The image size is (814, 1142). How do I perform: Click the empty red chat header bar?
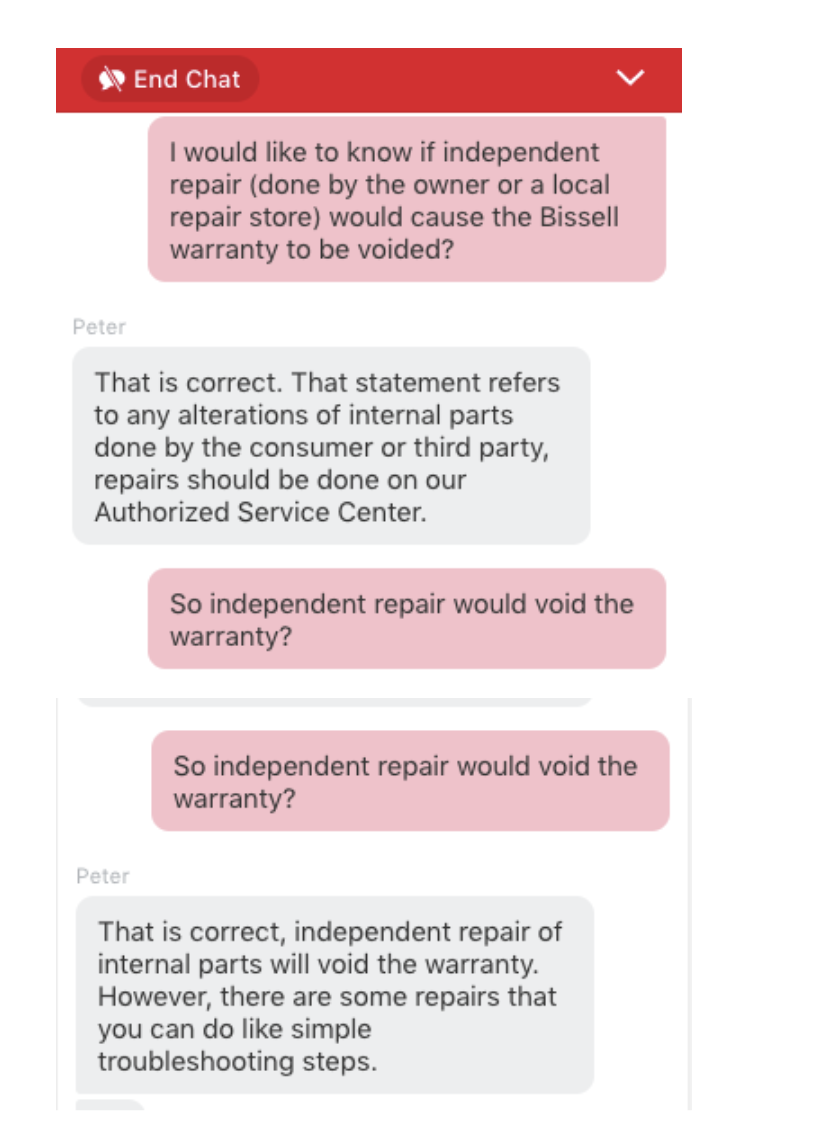437,79
